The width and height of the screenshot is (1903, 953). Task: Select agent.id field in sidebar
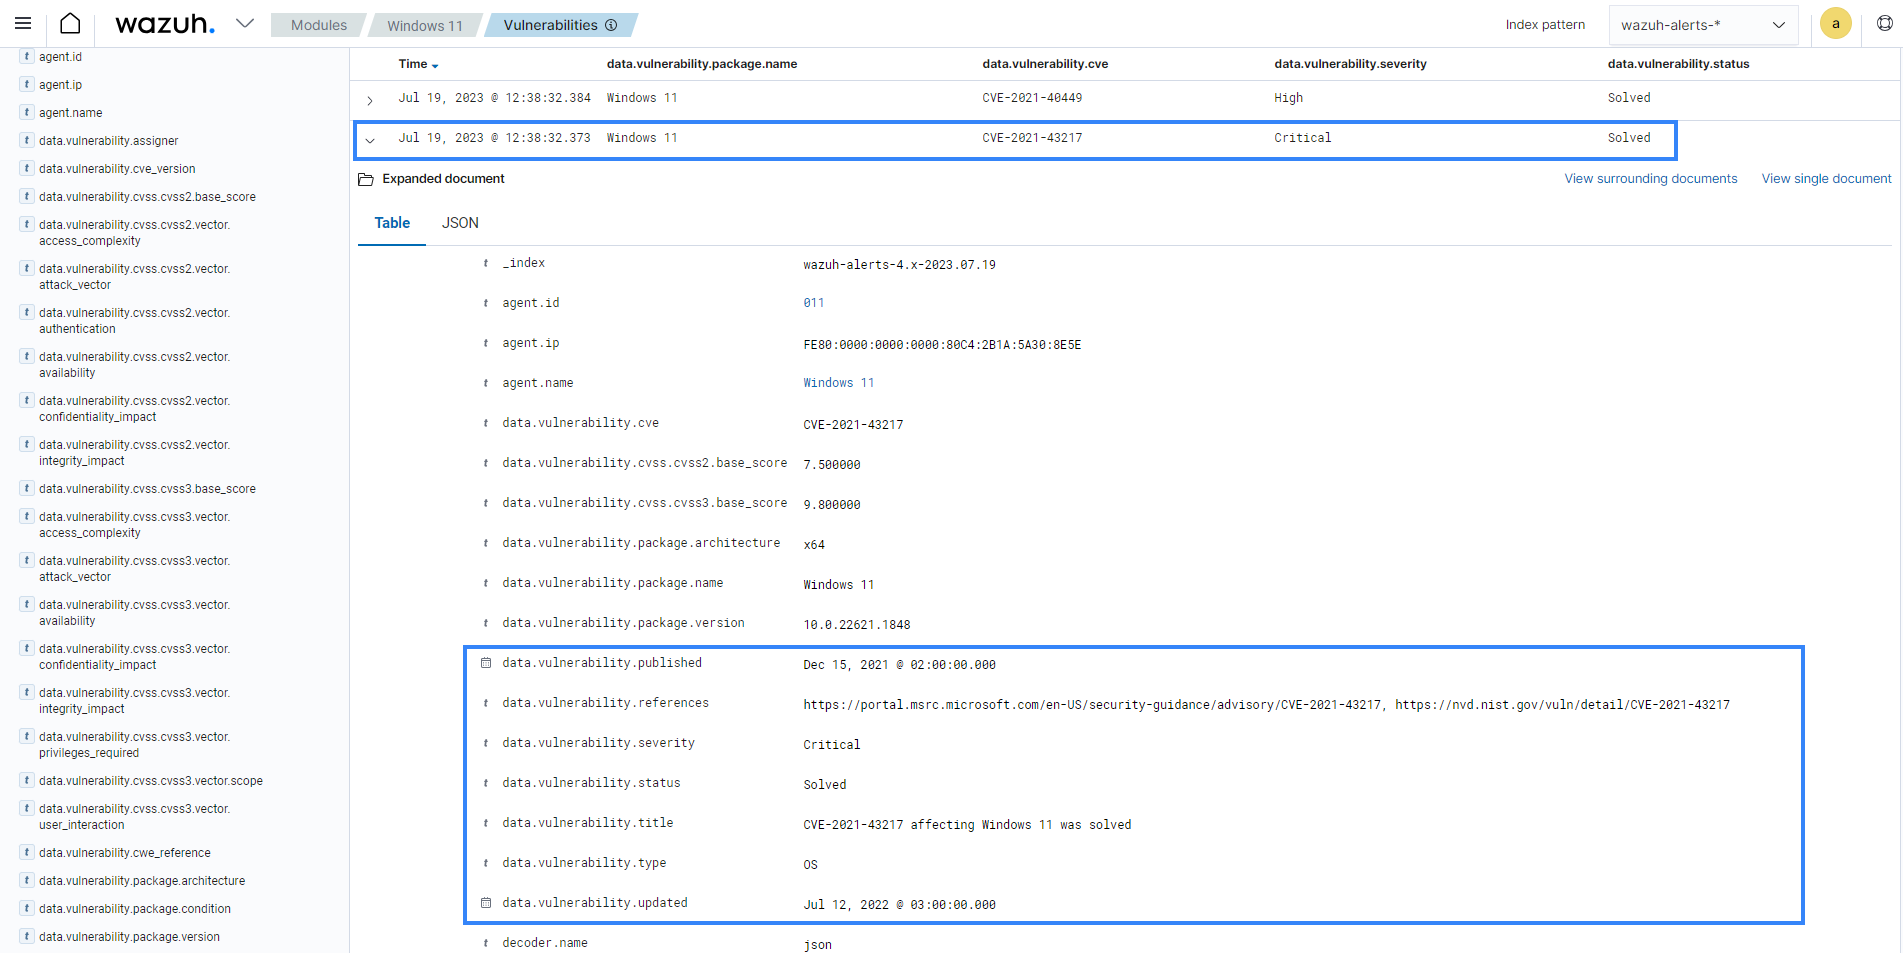(x=60, y=57)
